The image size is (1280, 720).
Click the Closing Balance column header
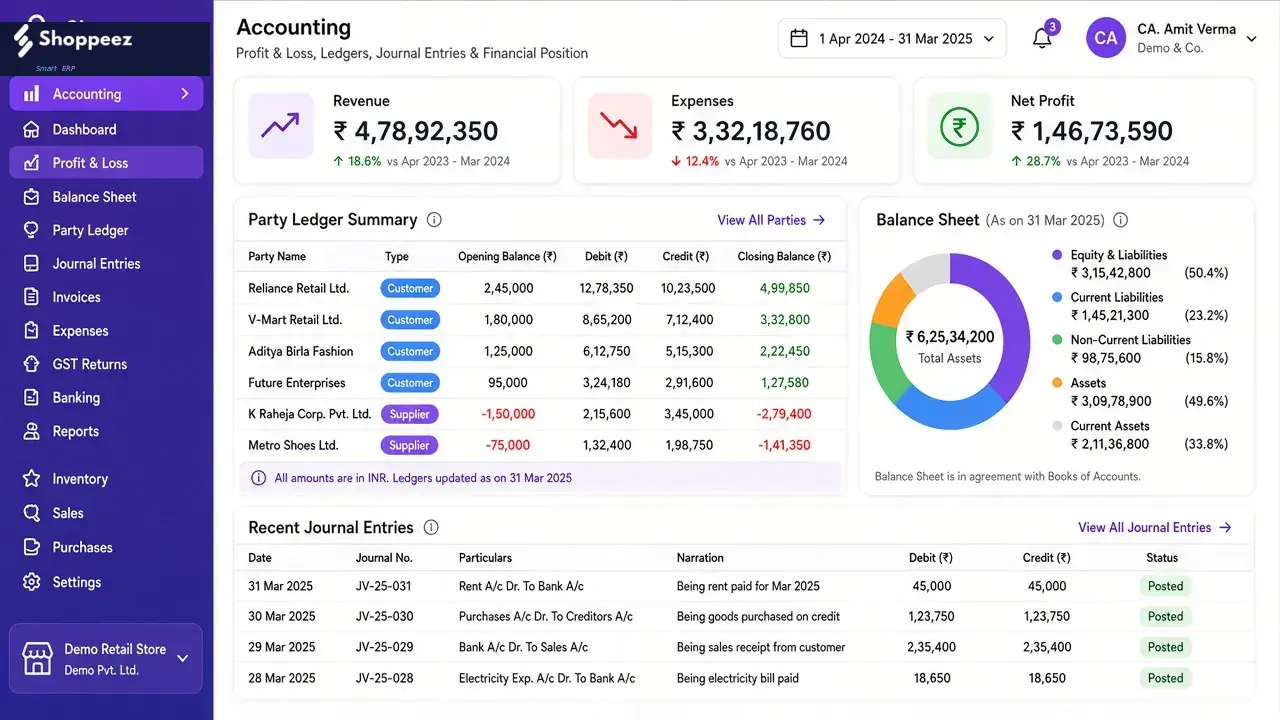click(784, 256)
